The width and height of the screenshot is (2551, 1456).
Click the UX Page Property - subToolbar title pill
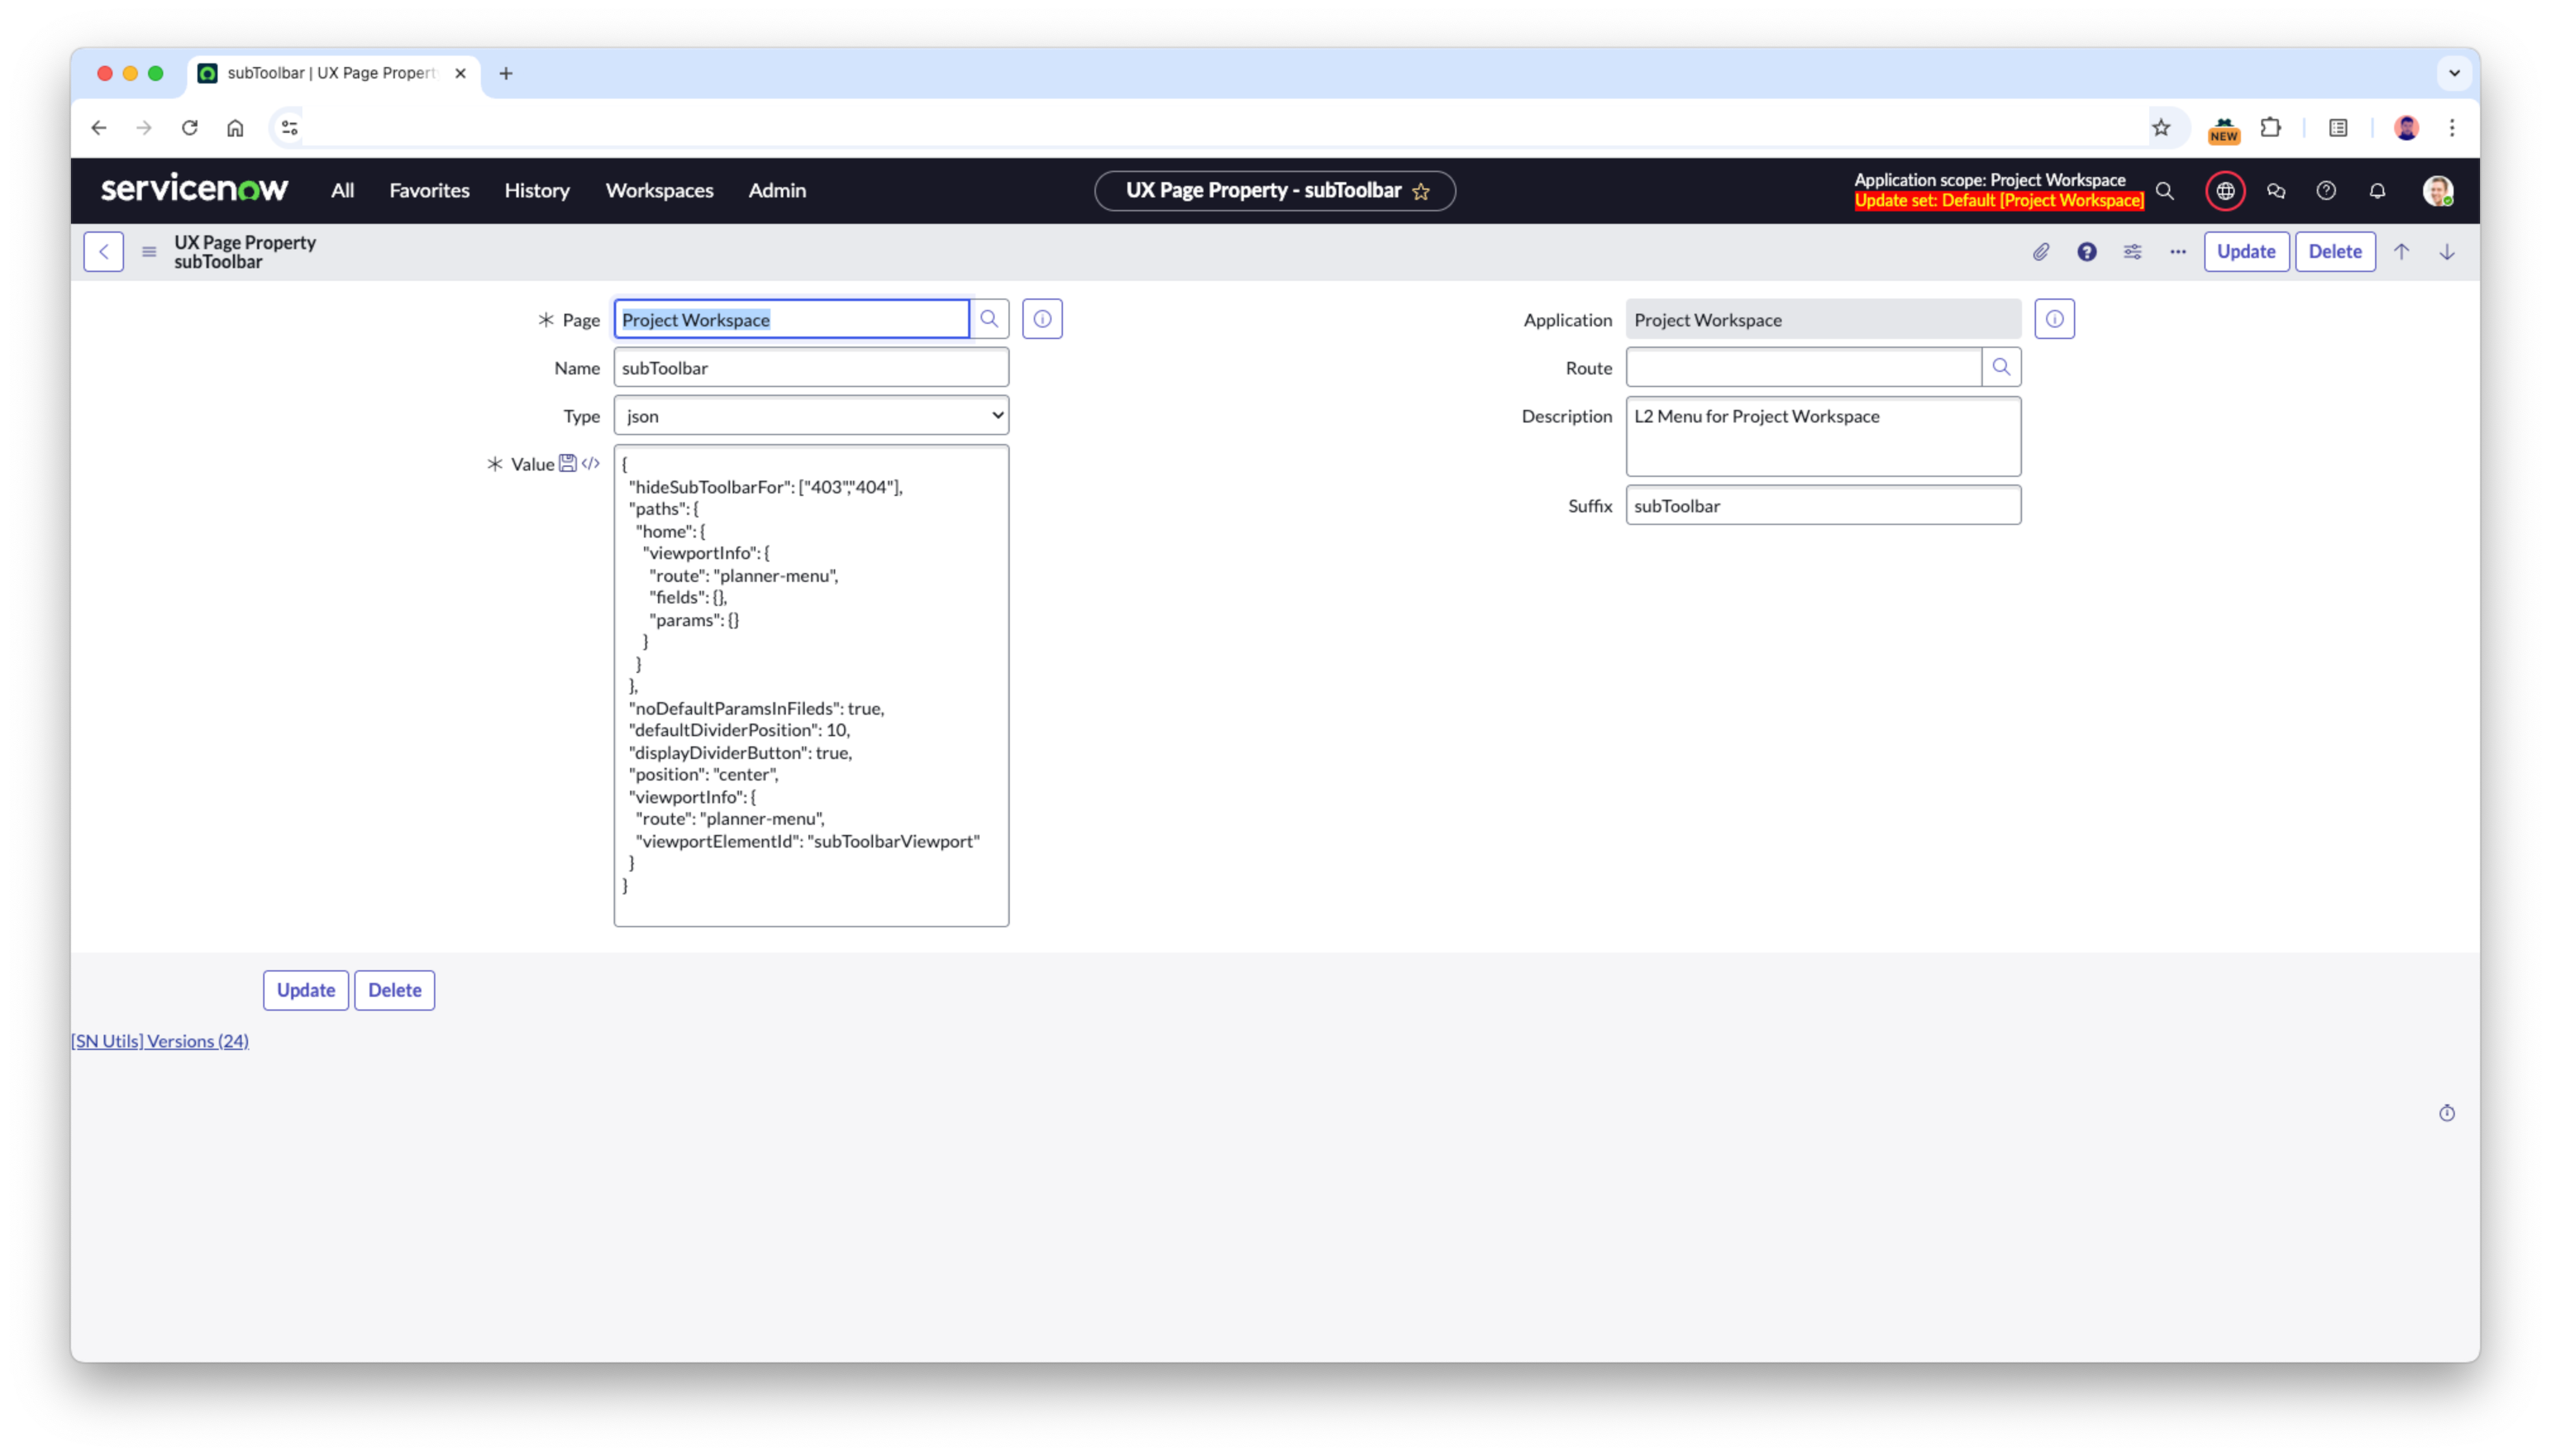pos(1275,190)
